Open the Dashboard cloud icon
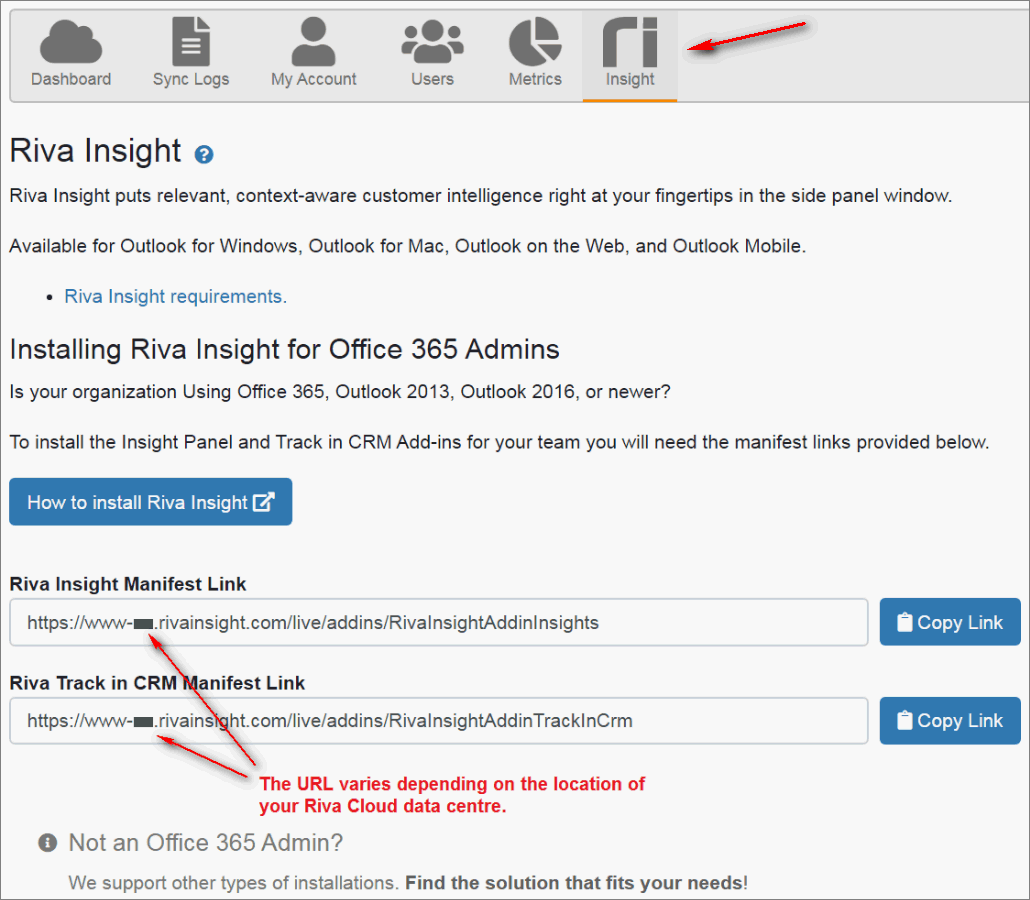Image resolution: width=1030 pixels, height=900 pixels. 71,41
